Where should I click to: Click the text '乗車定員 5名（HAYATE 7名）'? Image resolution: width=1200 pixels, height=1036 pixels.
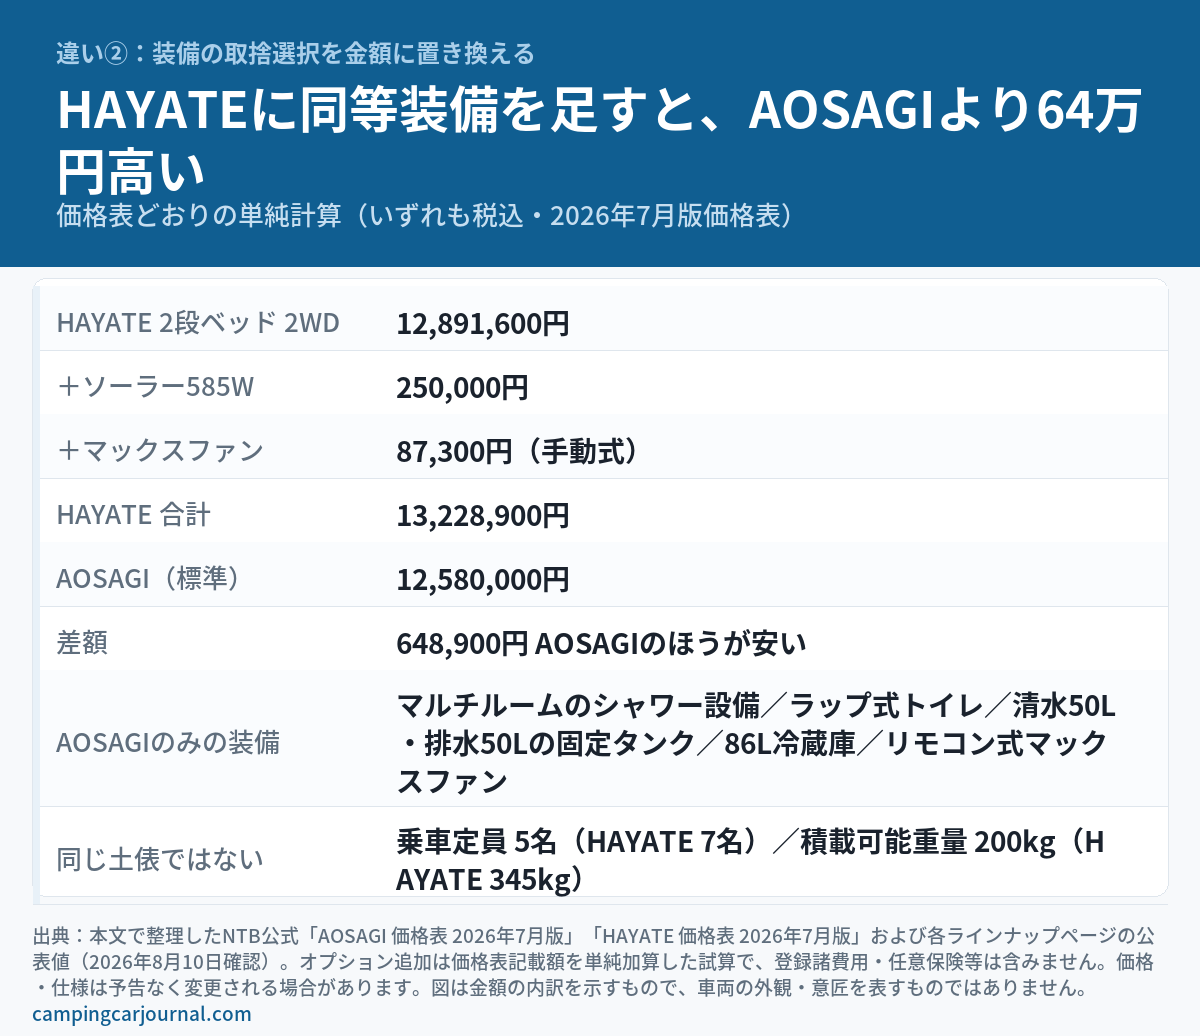(578, 842)
